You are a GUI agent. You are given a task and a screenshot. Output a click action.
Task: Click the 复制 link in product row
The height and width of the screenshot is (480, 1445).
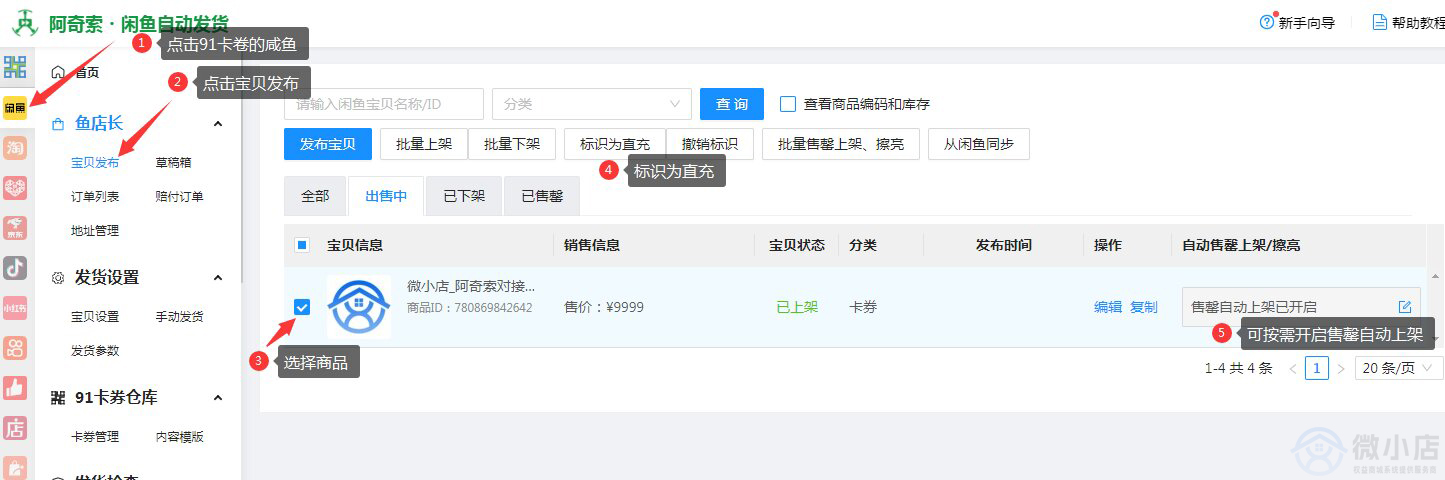[x=1144, y=307]
